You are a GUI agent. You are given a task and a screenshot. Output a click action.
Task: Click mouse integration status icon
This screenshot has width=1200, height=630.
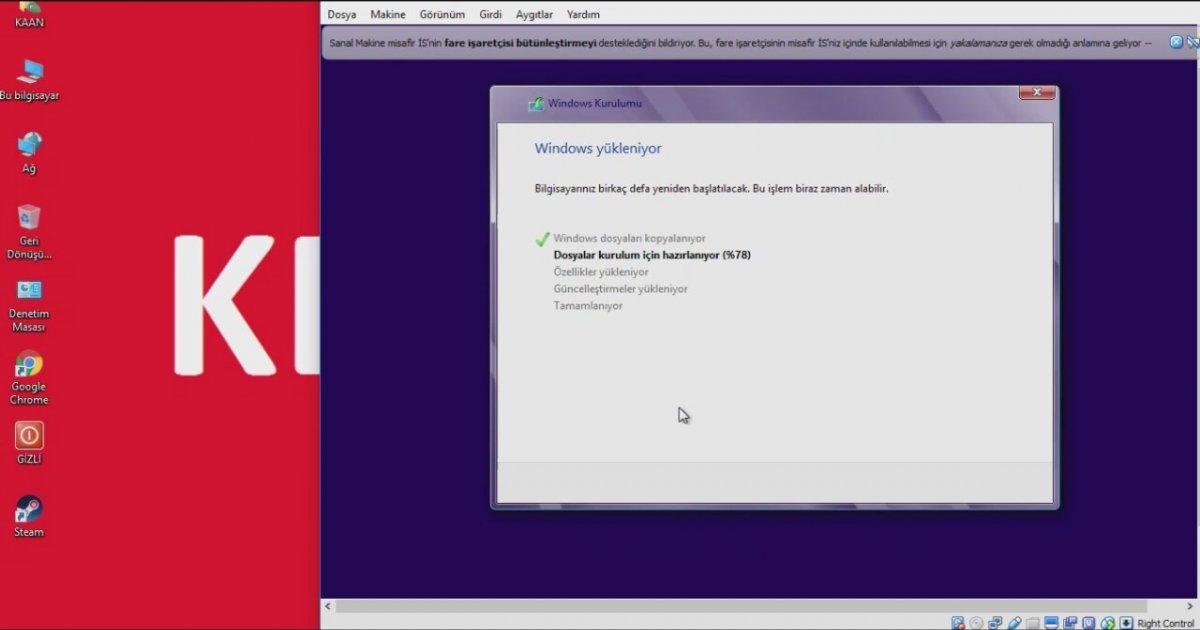[x=1107, y=623]
